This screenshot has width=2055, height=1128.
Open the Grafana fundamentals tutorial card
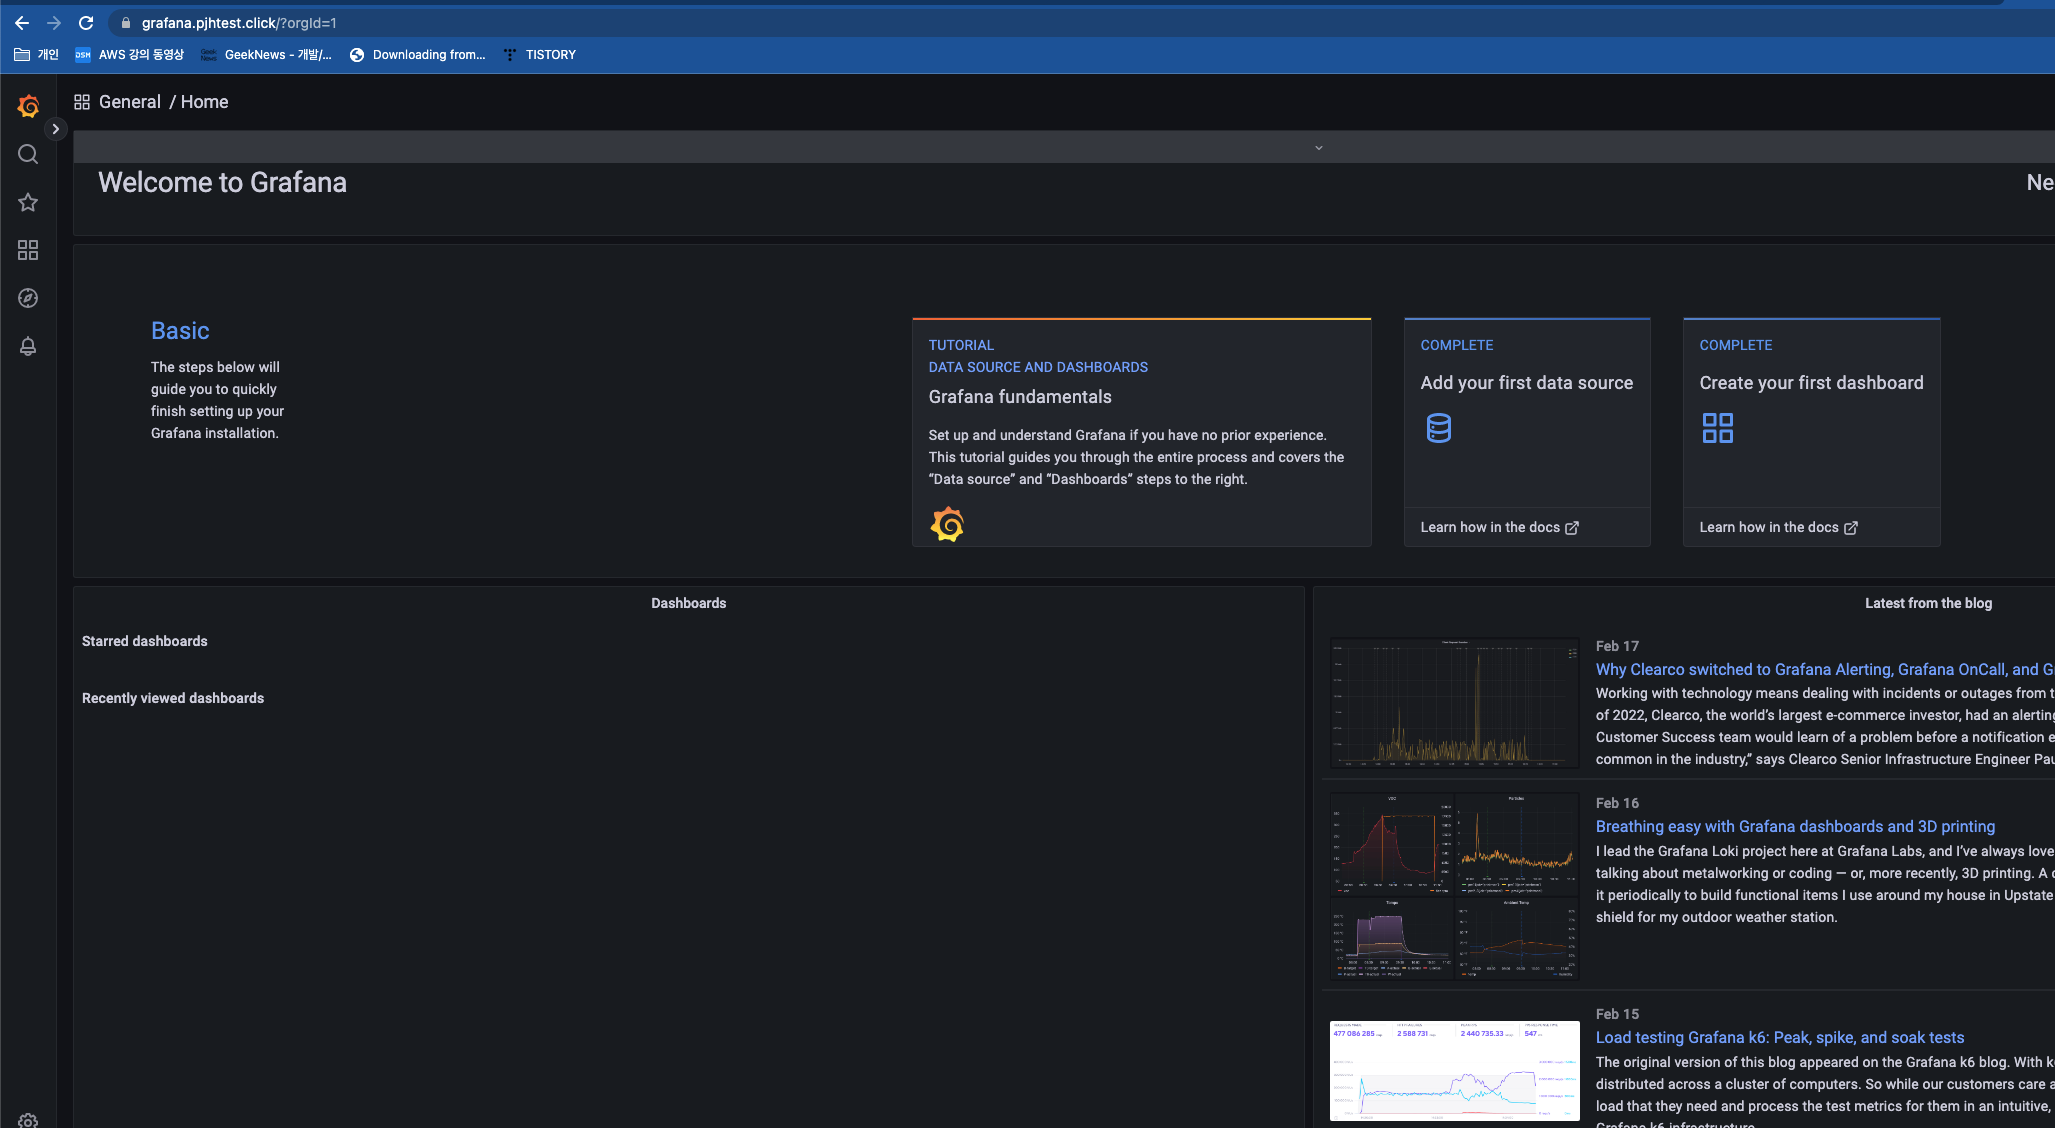[x=1141, y=432]
